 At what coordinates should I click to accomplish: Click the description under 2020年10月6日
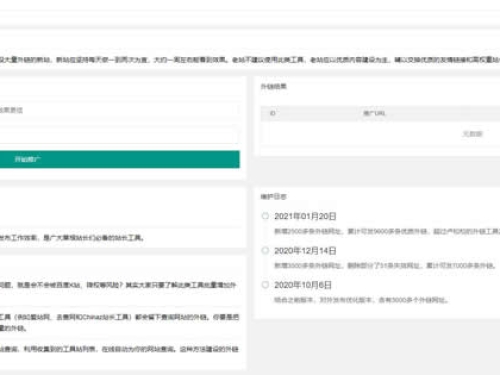tap(361, 300)
